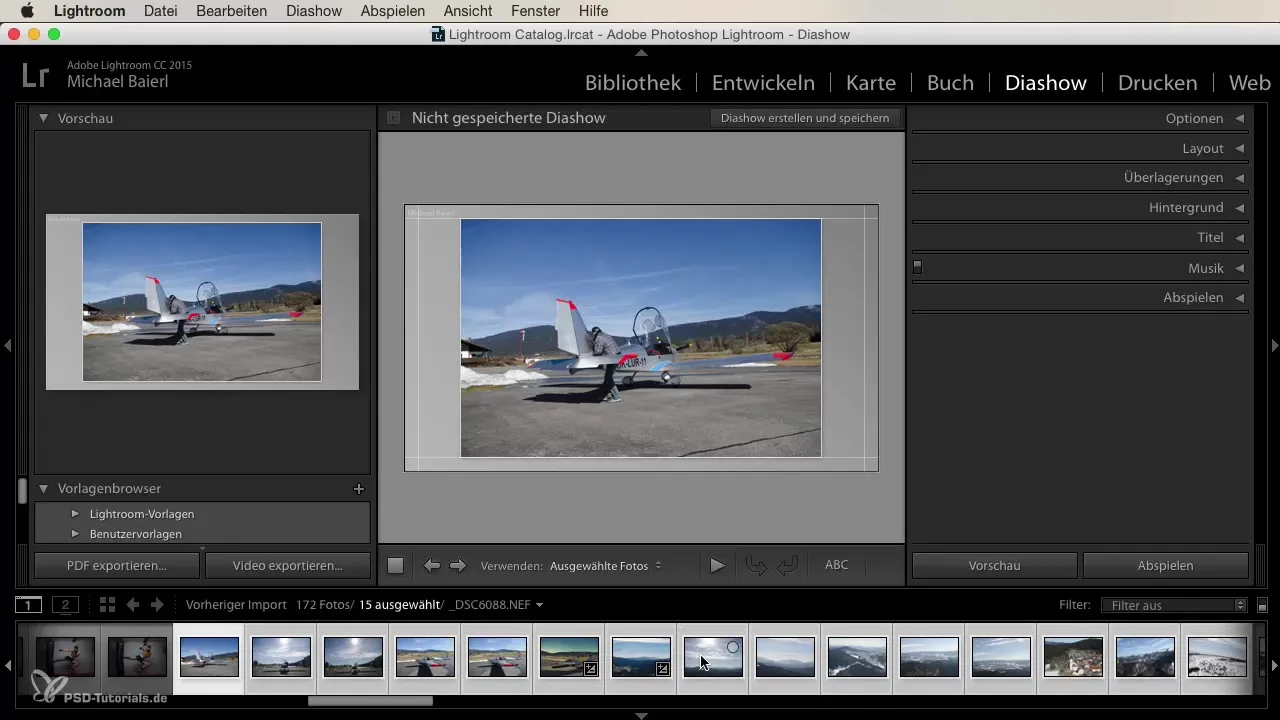Open Verwenden Ausgewählte Fotos dropdown
The width and height of the screenshot is (1280, 720).
point(605,566)
